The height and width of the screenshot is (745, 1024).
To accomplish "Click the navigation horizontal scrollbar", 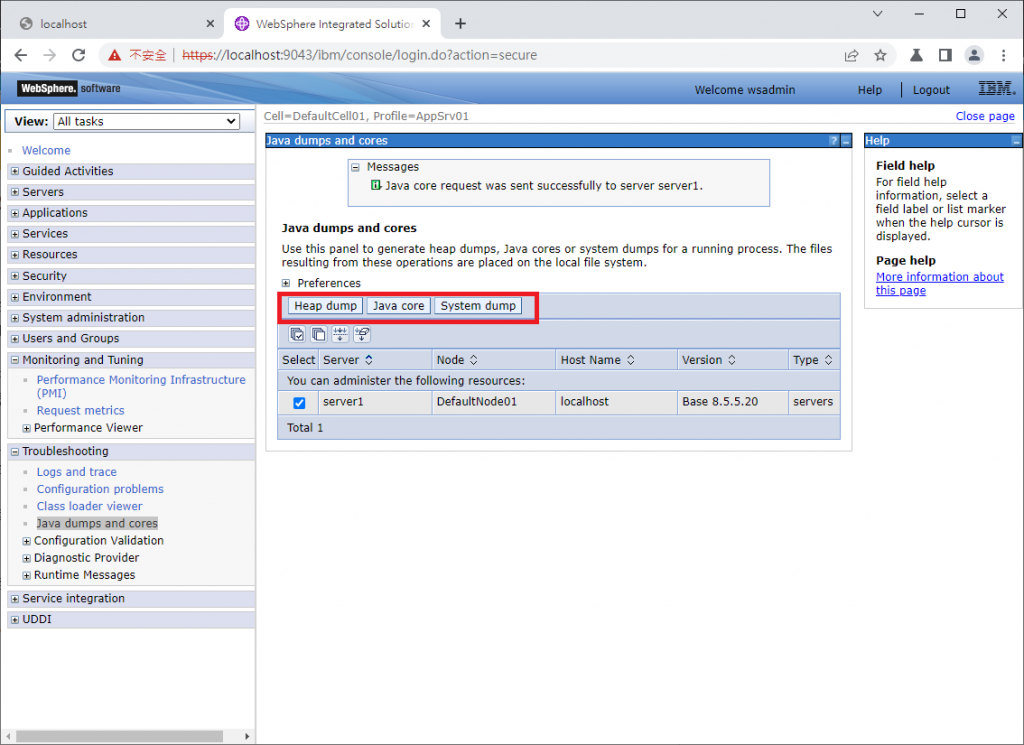I will [120, 736].
